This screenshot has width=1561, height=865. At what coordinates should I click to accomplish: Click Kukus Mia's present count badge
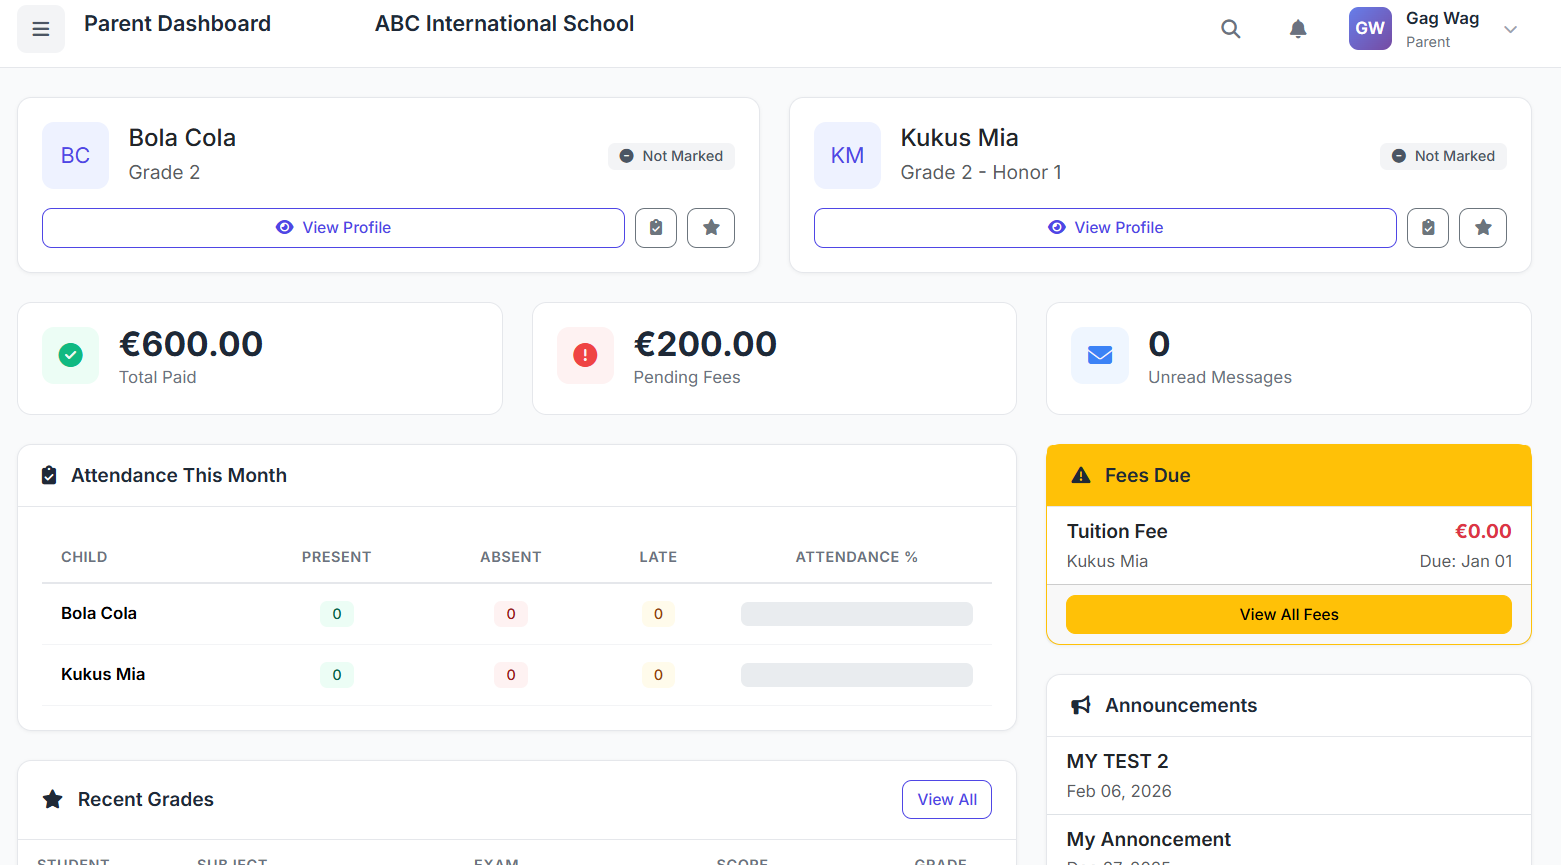337,675
